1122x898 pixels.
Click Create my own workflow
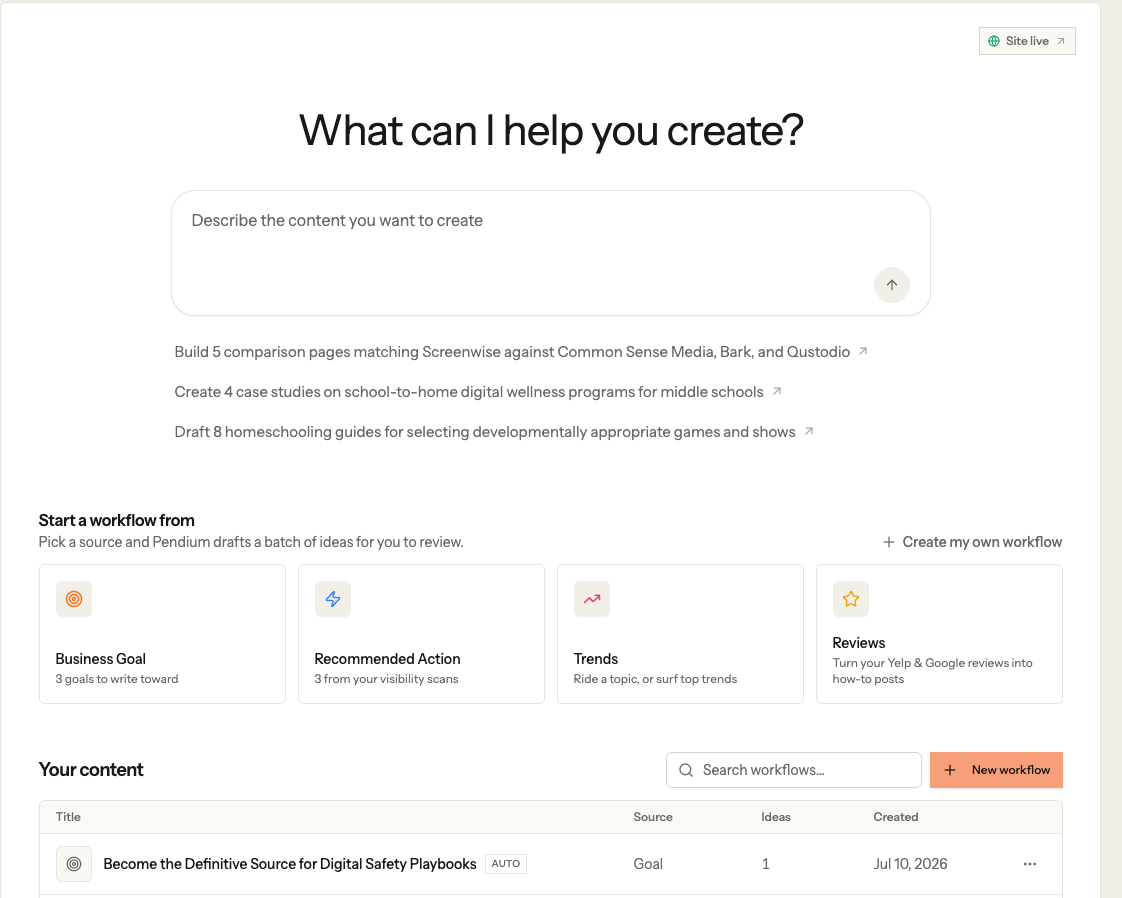point(972,542)
